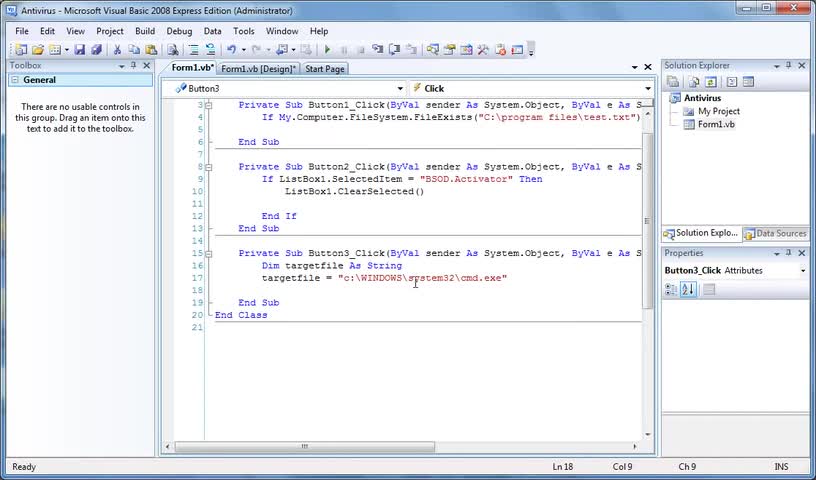Viewport: 816px width, 480px height.
Task: Collapse the Button2_Click sub outline
Action: (x=209, y=167)
